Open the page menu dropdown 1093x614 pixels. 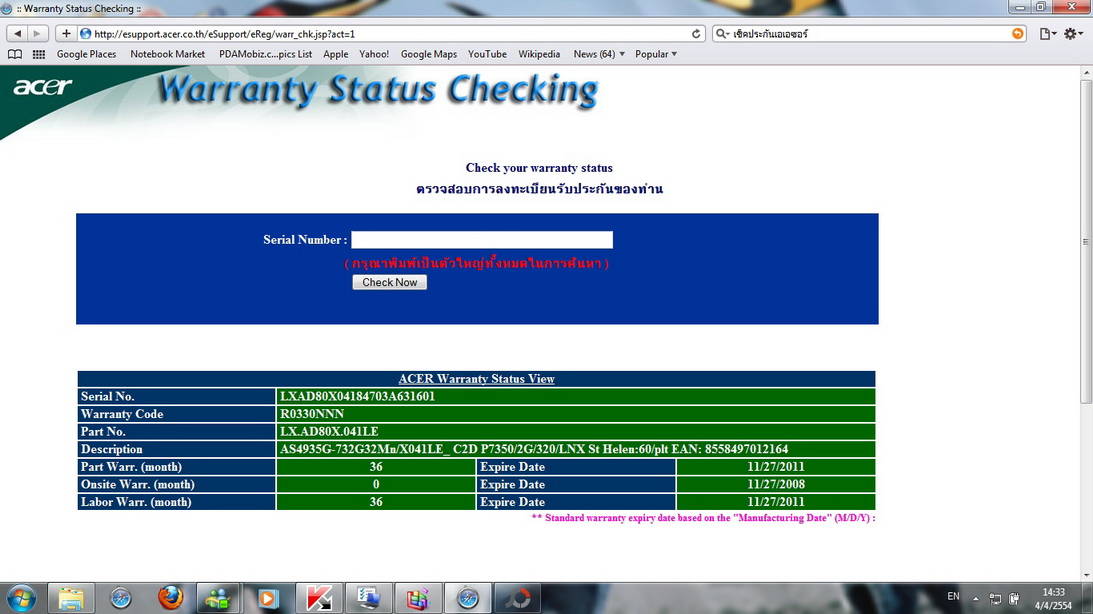(1047, 34)
